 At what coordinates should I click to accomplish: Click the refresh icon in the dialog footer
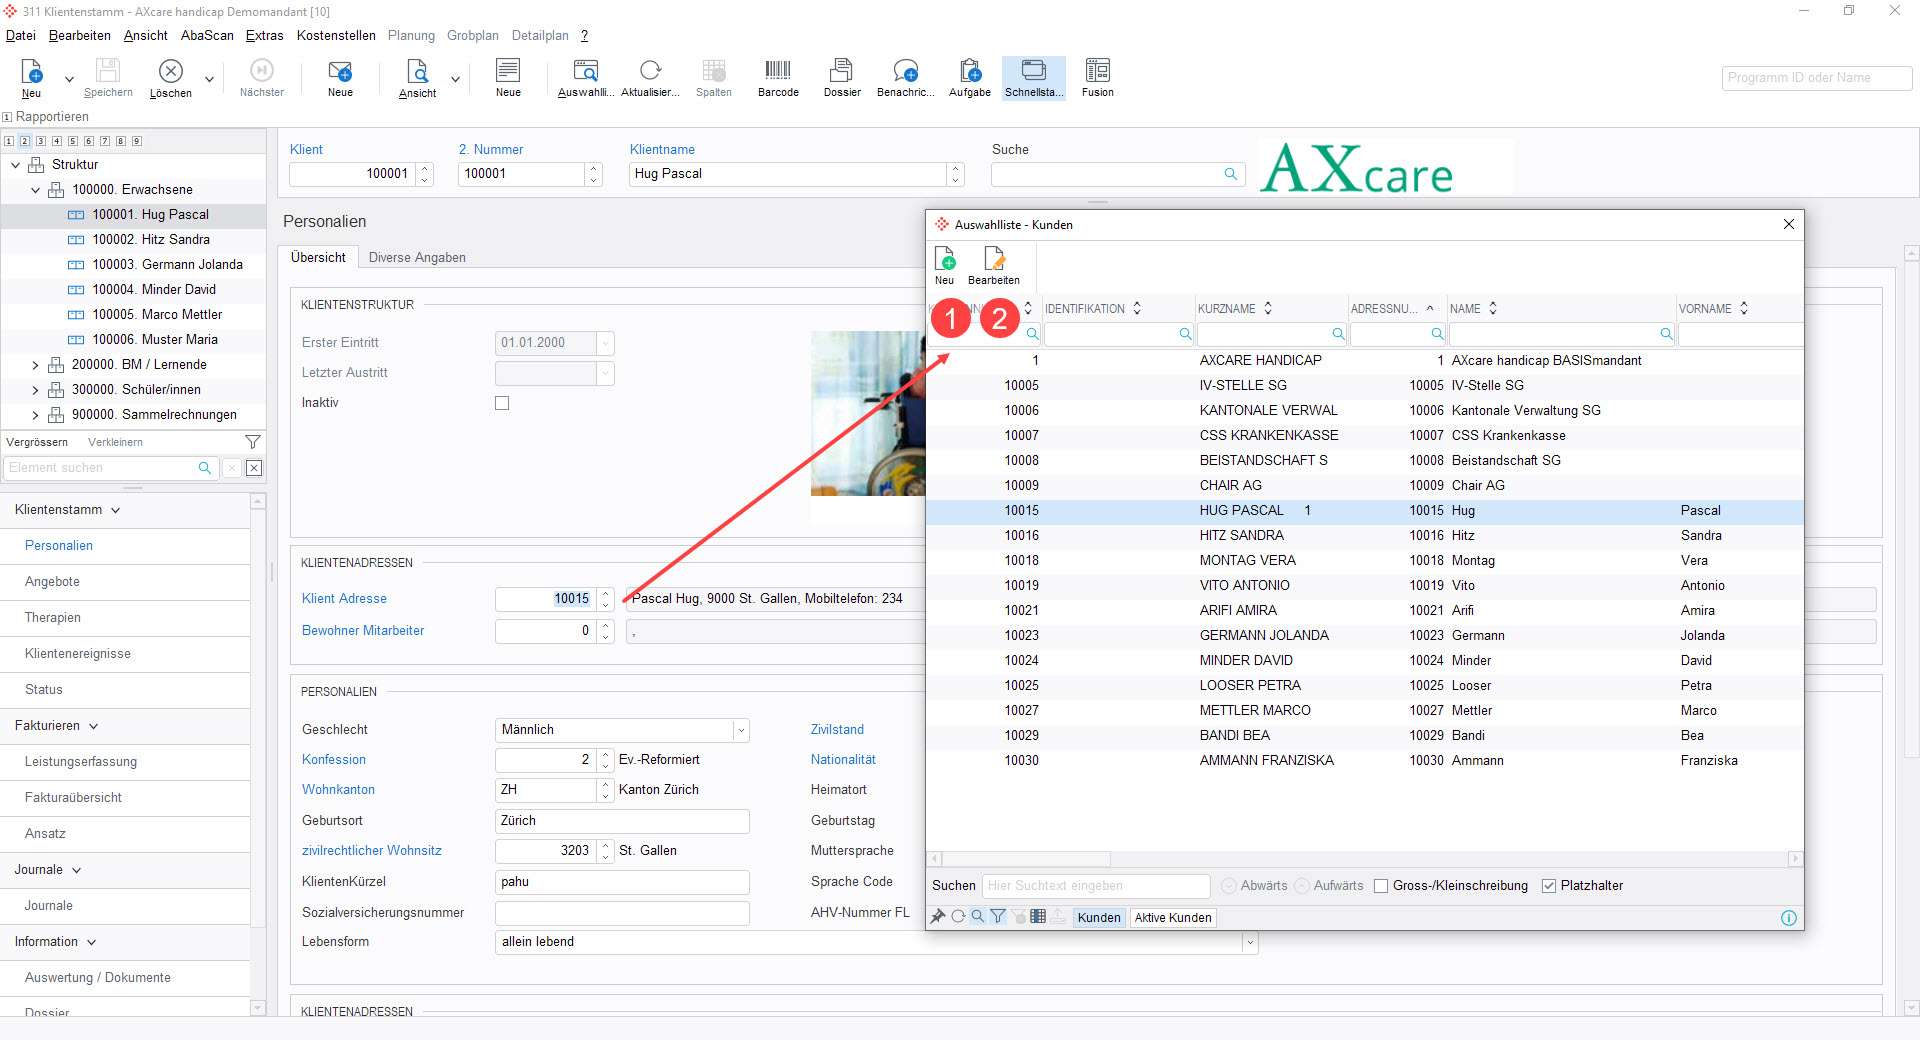click(x=958, y=917)
